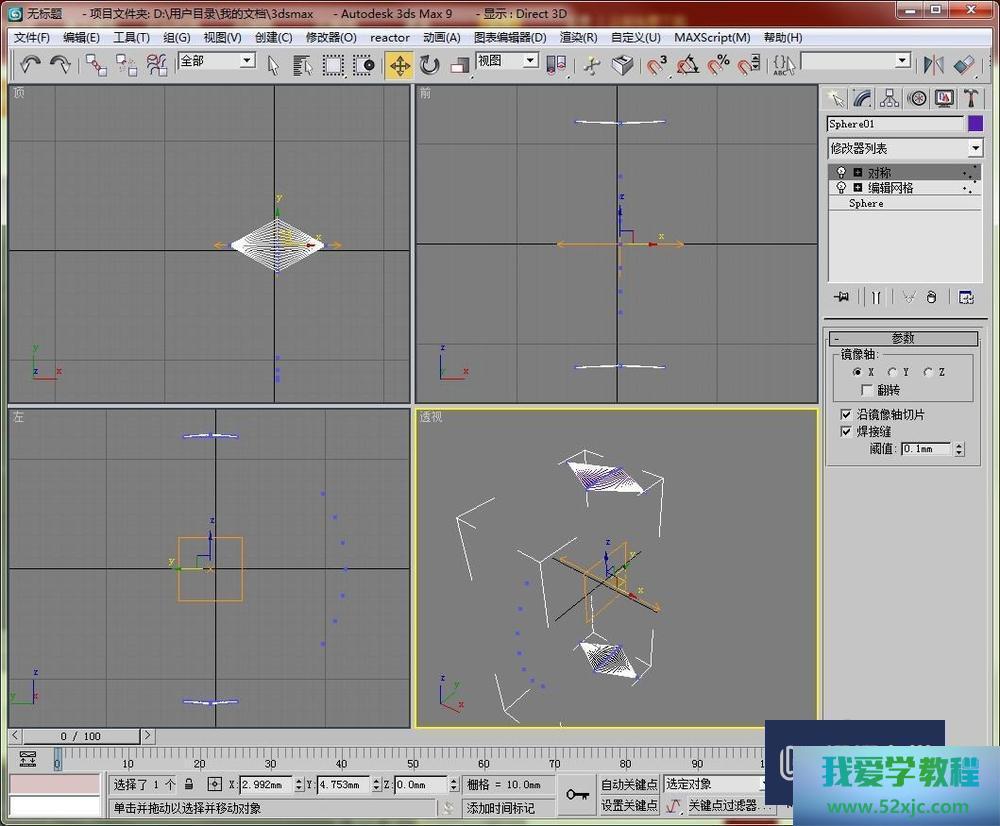Click the Mirror tool icon
The width and height of the screenshot is (1000, 826).
click(x=933, y=65)
